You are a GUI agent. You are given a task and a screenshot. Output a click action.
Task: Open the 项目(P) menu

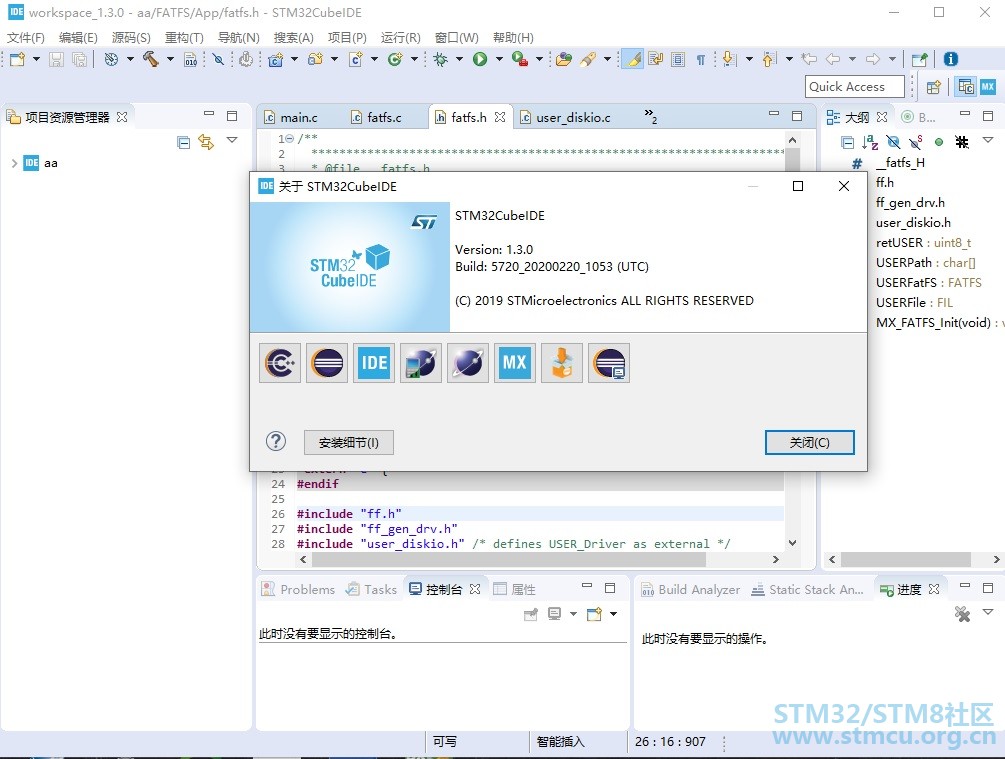[347, 38]
